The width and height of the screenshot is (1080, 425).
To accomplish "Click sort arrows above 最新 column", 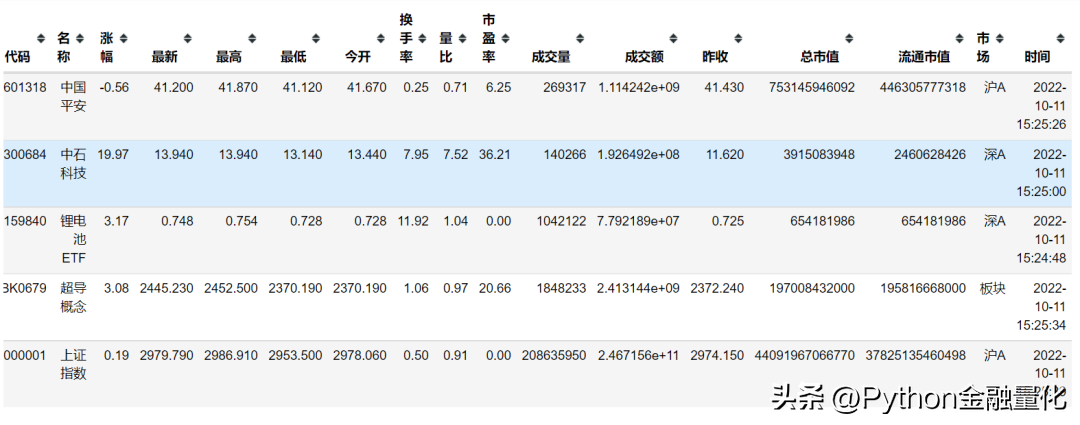I will tap(187, 39).
